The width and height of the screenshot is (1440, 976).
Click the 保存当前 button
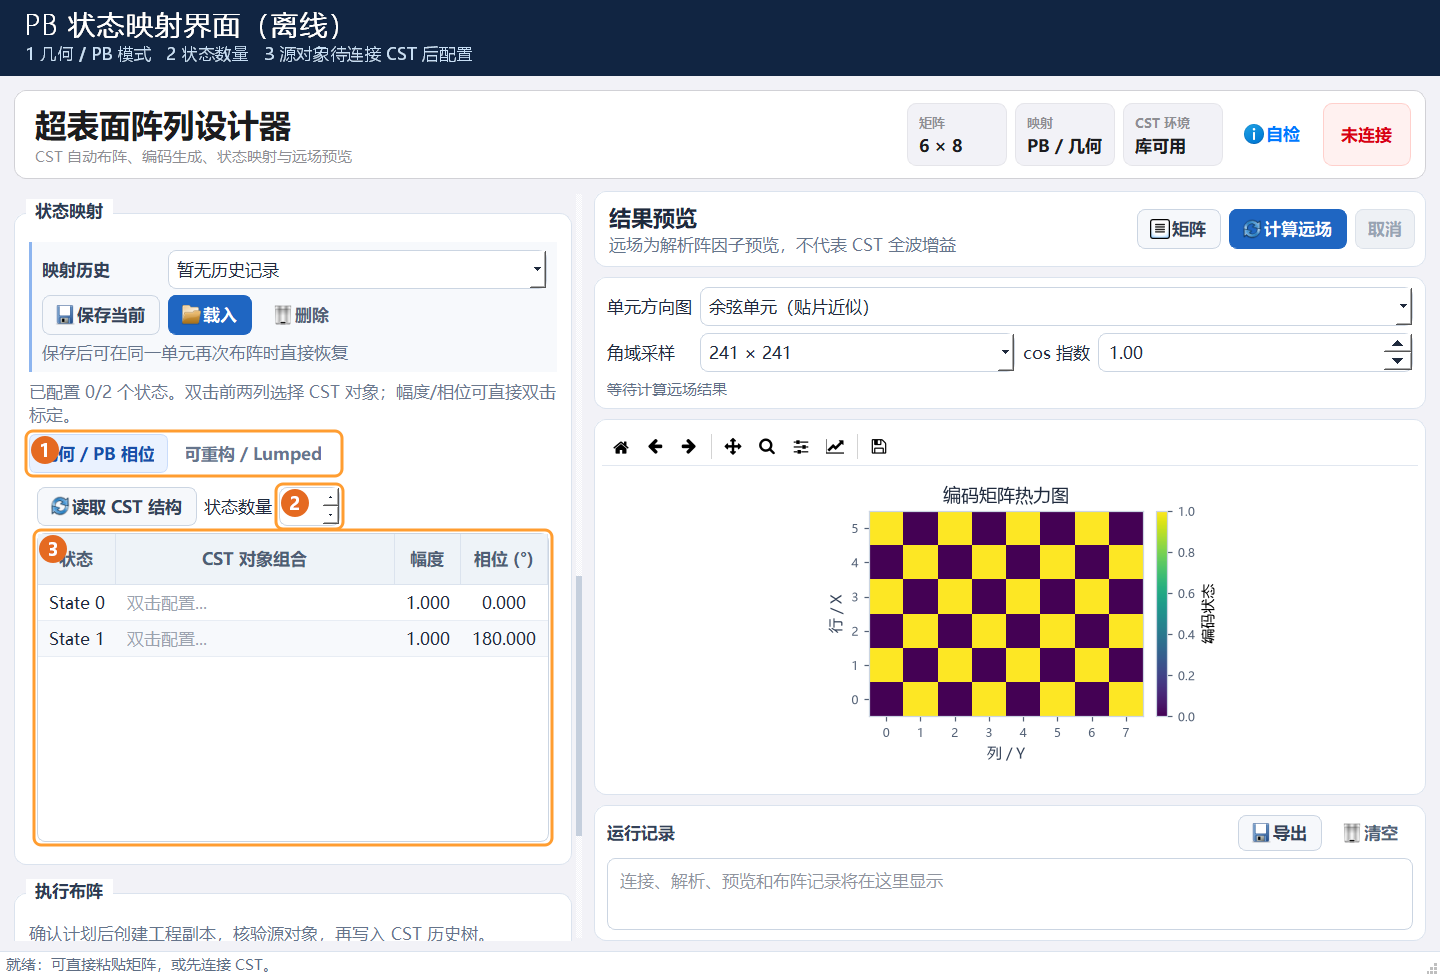(101, 315)
